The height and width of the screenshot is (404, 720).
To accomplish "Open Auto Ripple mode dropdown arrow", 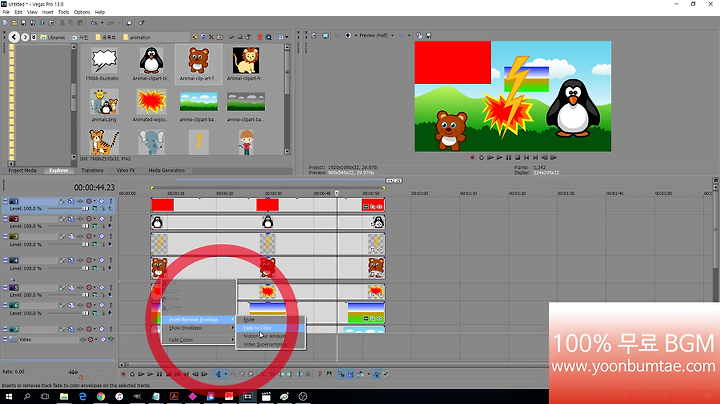I will (x=368, y=374).
